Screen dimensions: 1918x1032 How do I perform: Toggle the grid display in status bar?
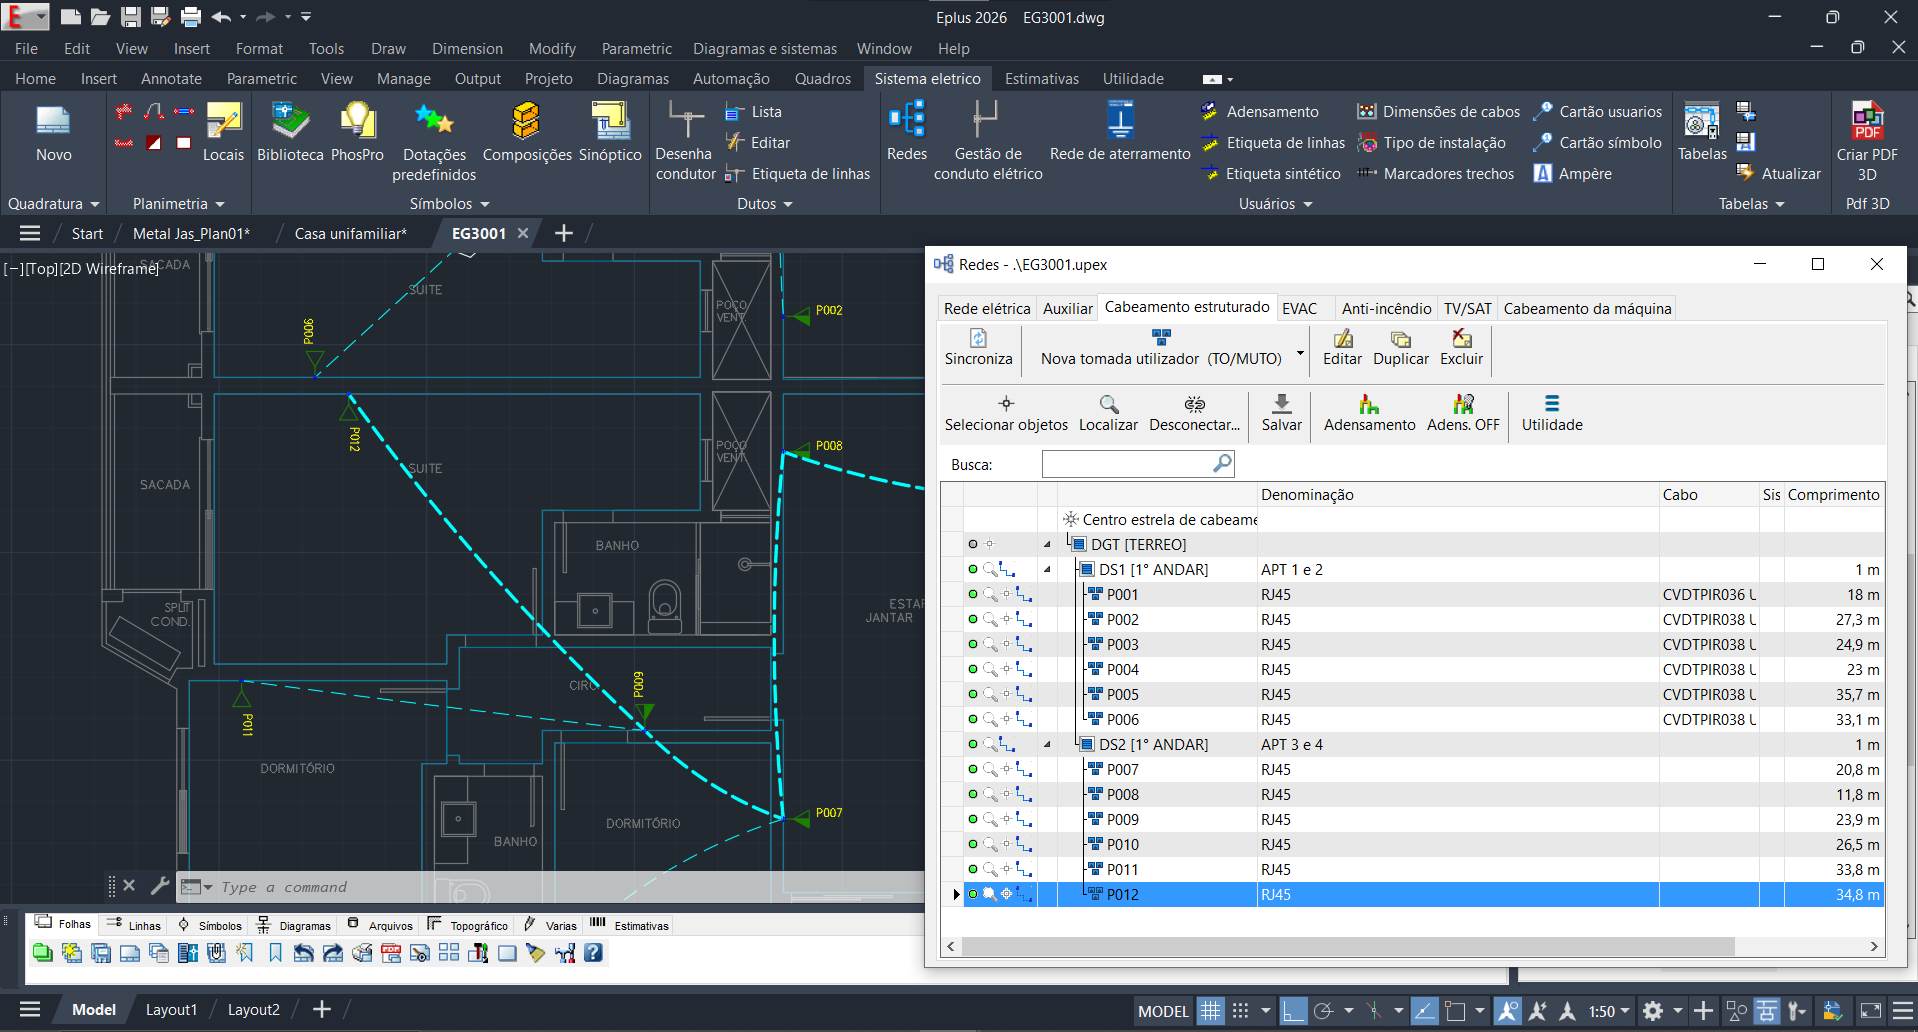tap(1210, 1011)
